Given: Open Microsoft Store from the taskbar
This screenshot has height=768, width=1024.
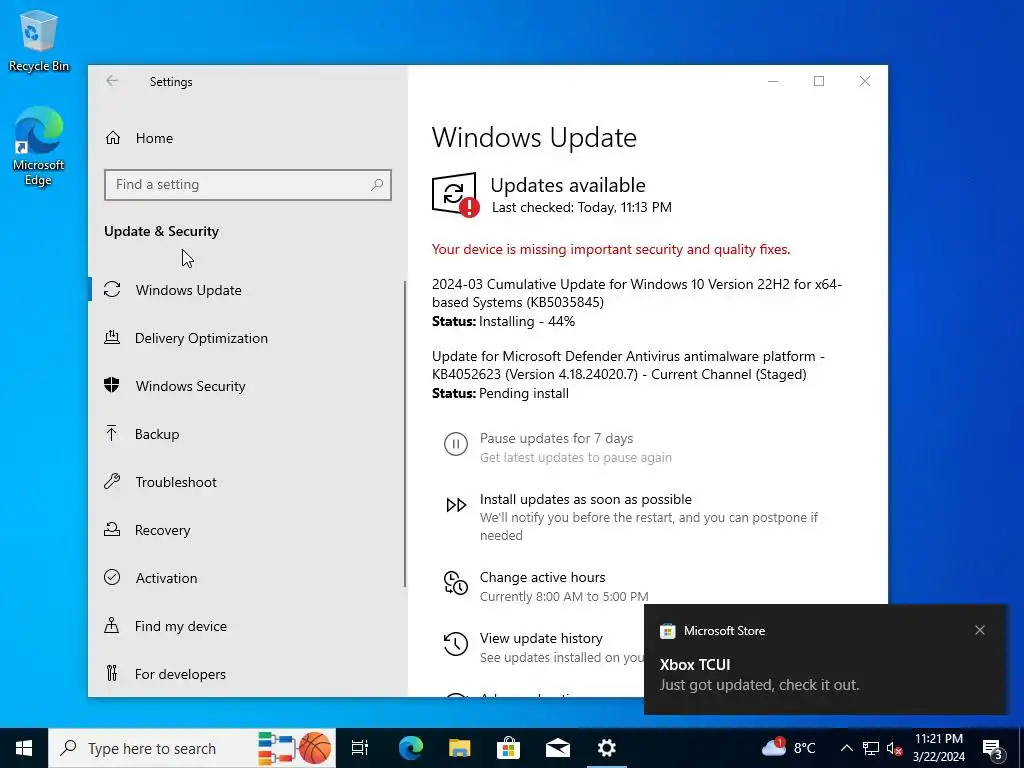Looking at the screenshot, I should [508, 748].
